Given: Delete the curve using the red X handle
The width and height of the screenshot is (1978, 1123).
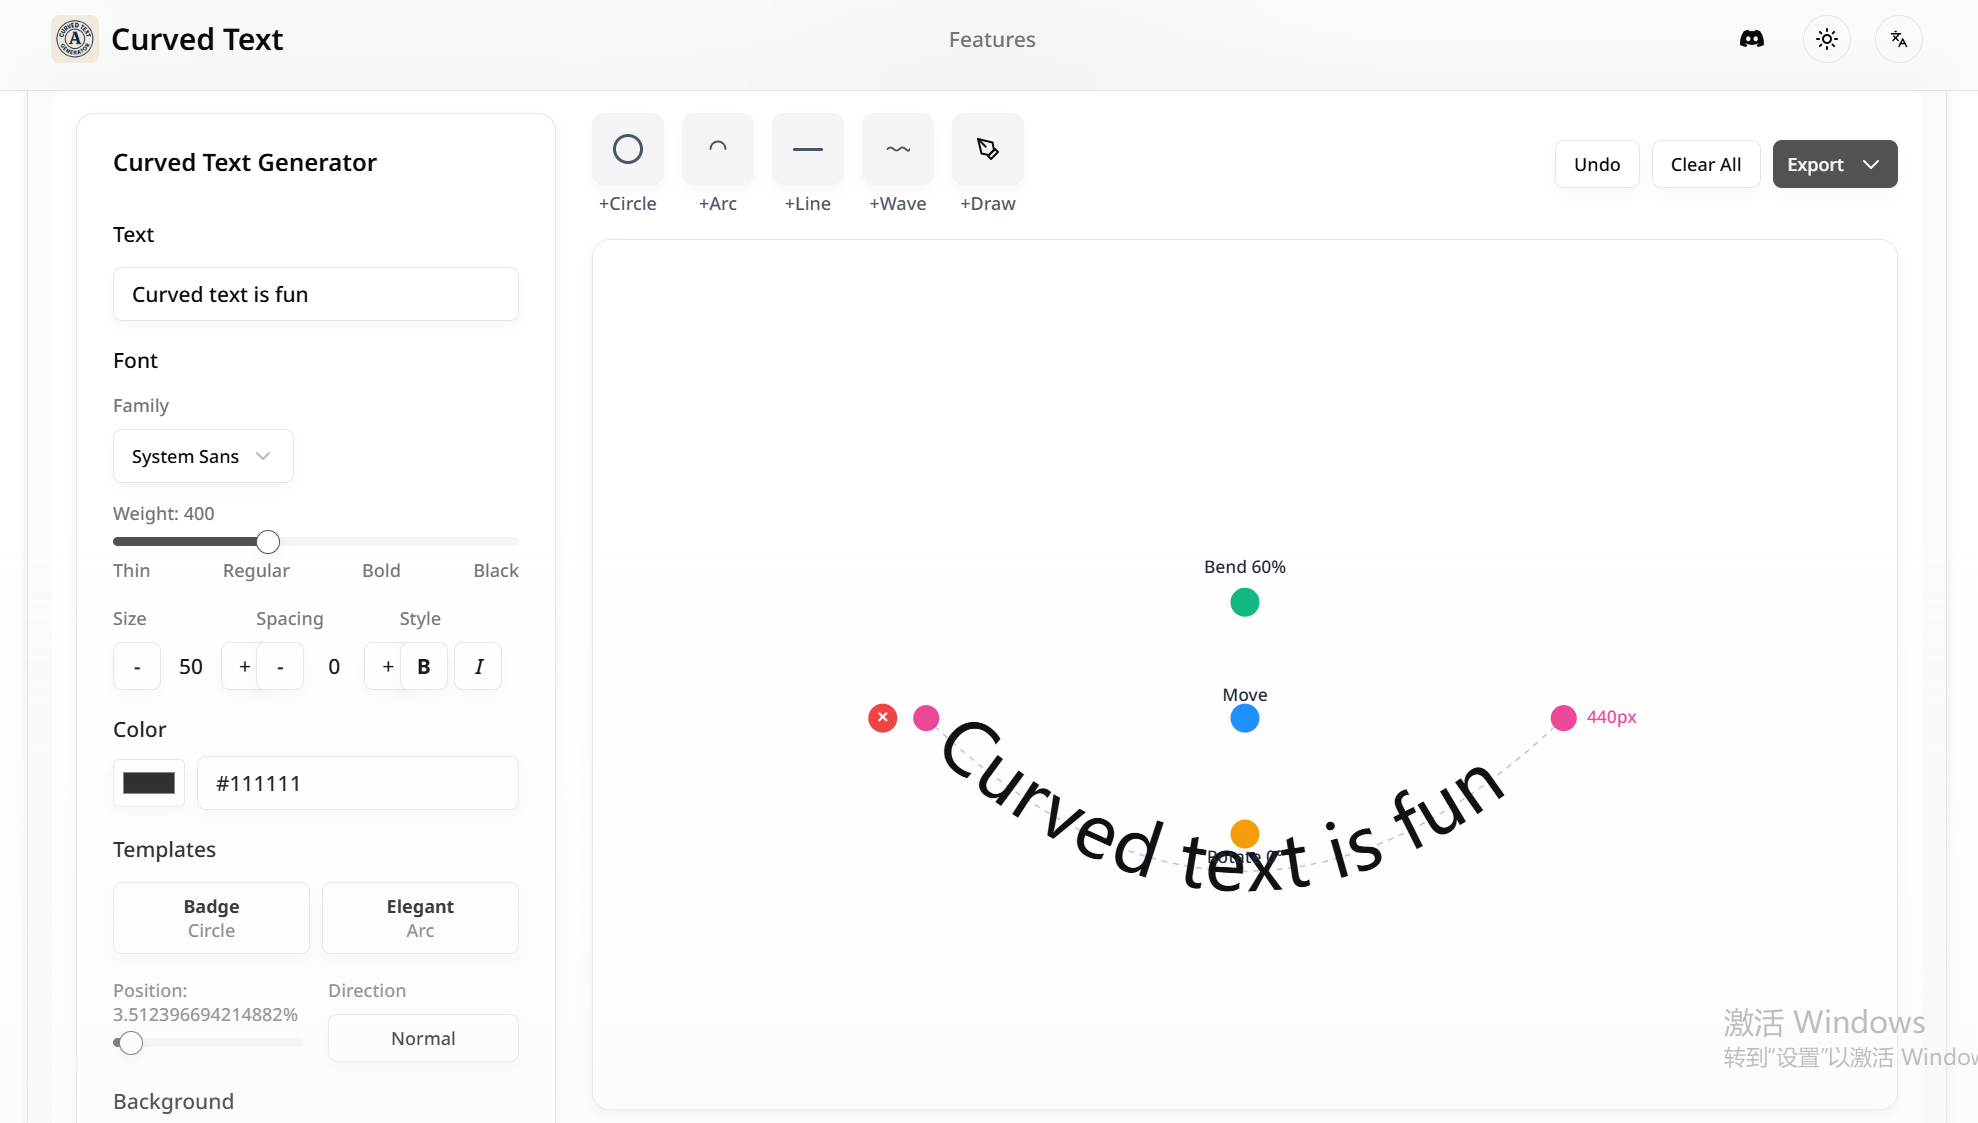Looking at the screenshot, I should tap(882, 717).
